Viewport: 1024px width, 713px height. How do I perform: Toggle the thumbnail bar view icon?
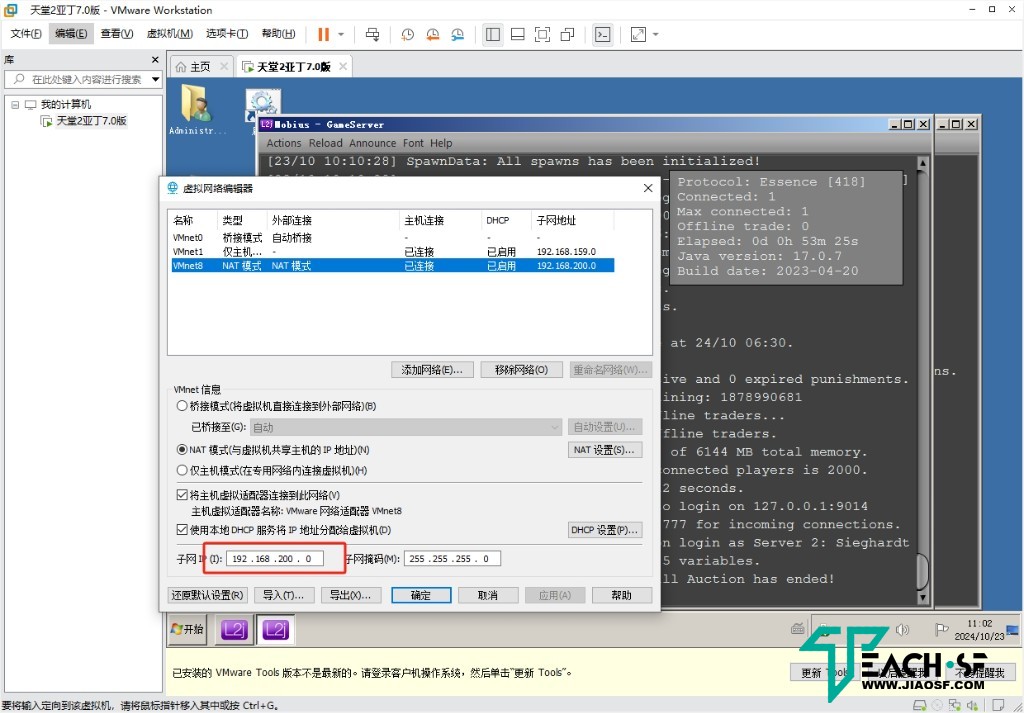pos(518,35)
